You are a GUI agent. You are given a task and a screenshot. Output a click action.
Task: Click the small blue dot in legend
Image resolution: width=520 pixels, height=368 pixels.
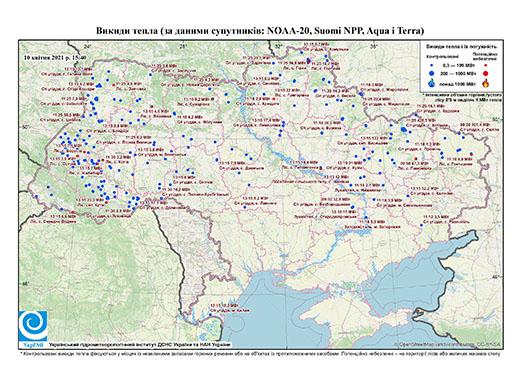tap(432, 66)
